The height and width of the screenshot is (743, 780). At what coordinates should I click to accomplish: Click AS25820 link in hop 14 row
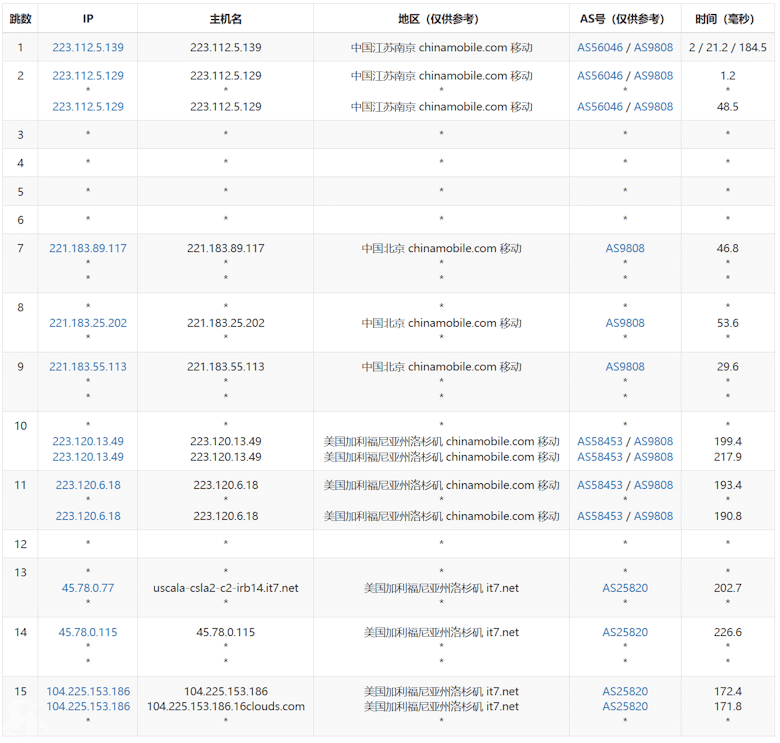pyautogui.click(x=625, y=632)
